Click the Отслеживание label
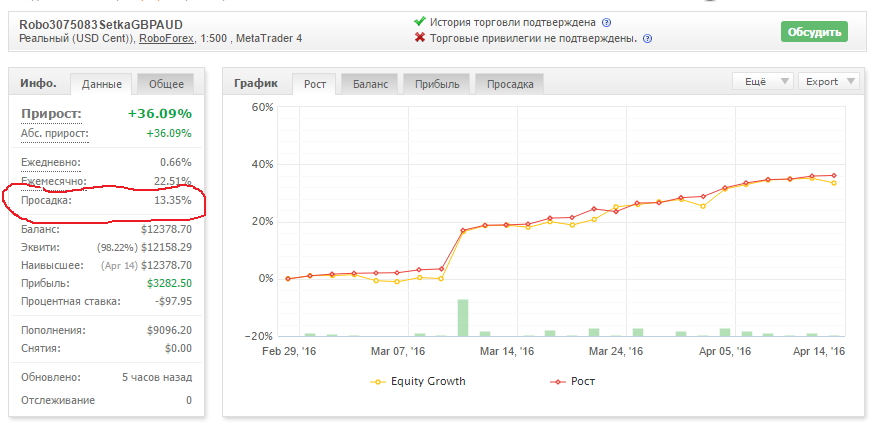The height and width of the screenshot is (438, 873). click(x=58, y=400)
